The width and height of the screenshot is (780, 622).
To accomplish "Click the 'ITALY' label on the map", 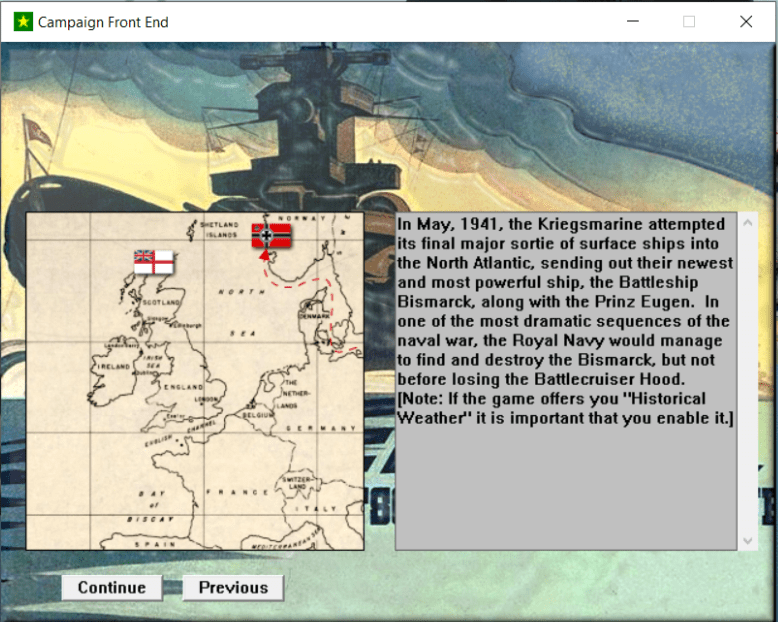I will coord(316,509).
